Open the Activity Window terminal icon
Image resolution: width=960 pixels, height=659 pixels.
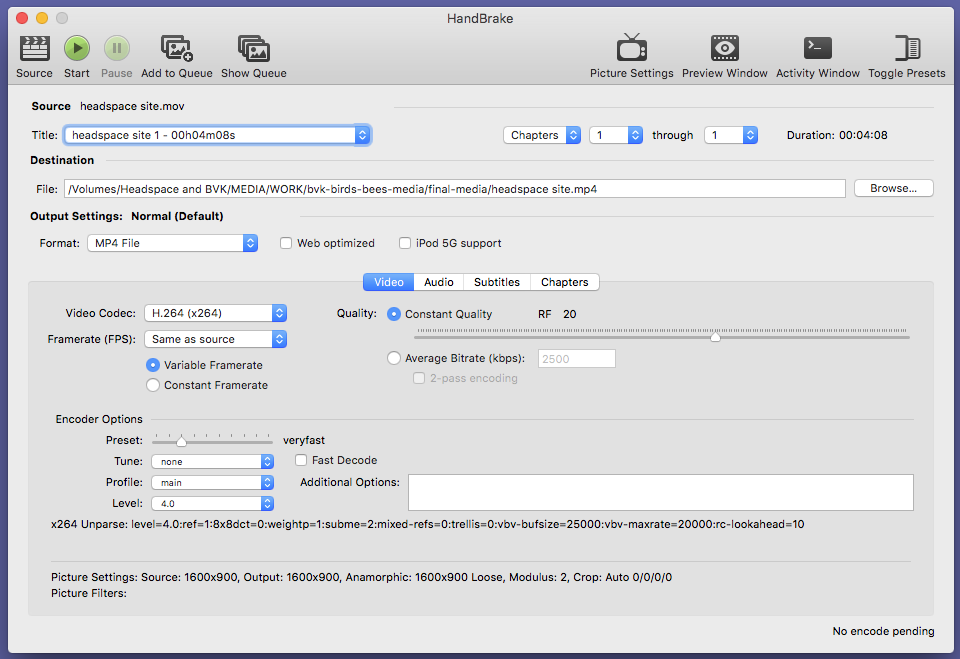click(x=818, y=48)
